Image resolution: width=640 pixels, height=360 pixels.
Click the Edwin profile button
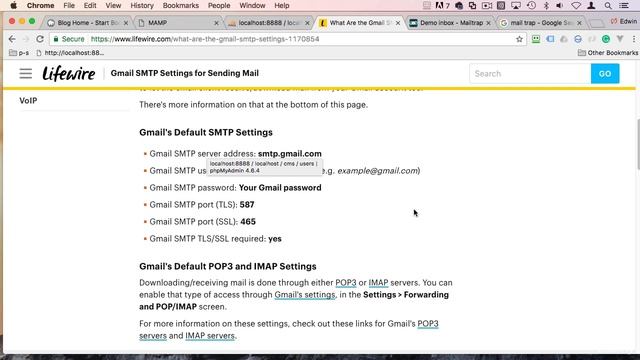[624, 21]
